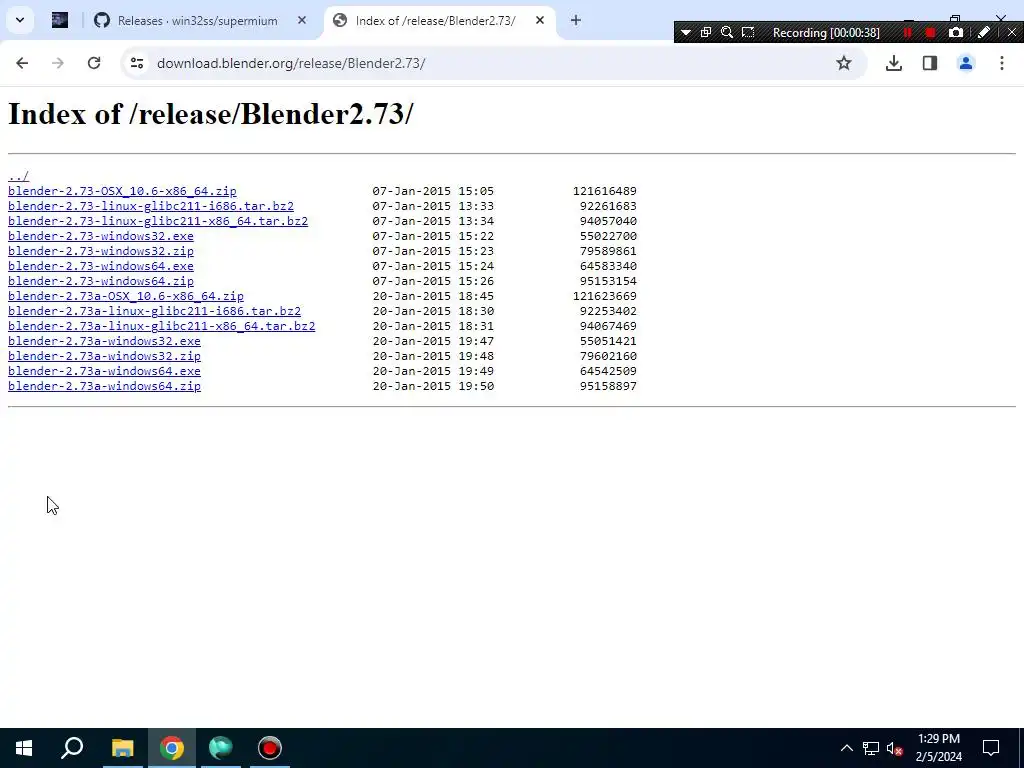This screenshot has height=768, width=1024.
Task: Open a new browser tab
Action: pyautogui.click(x=575, y=21)
